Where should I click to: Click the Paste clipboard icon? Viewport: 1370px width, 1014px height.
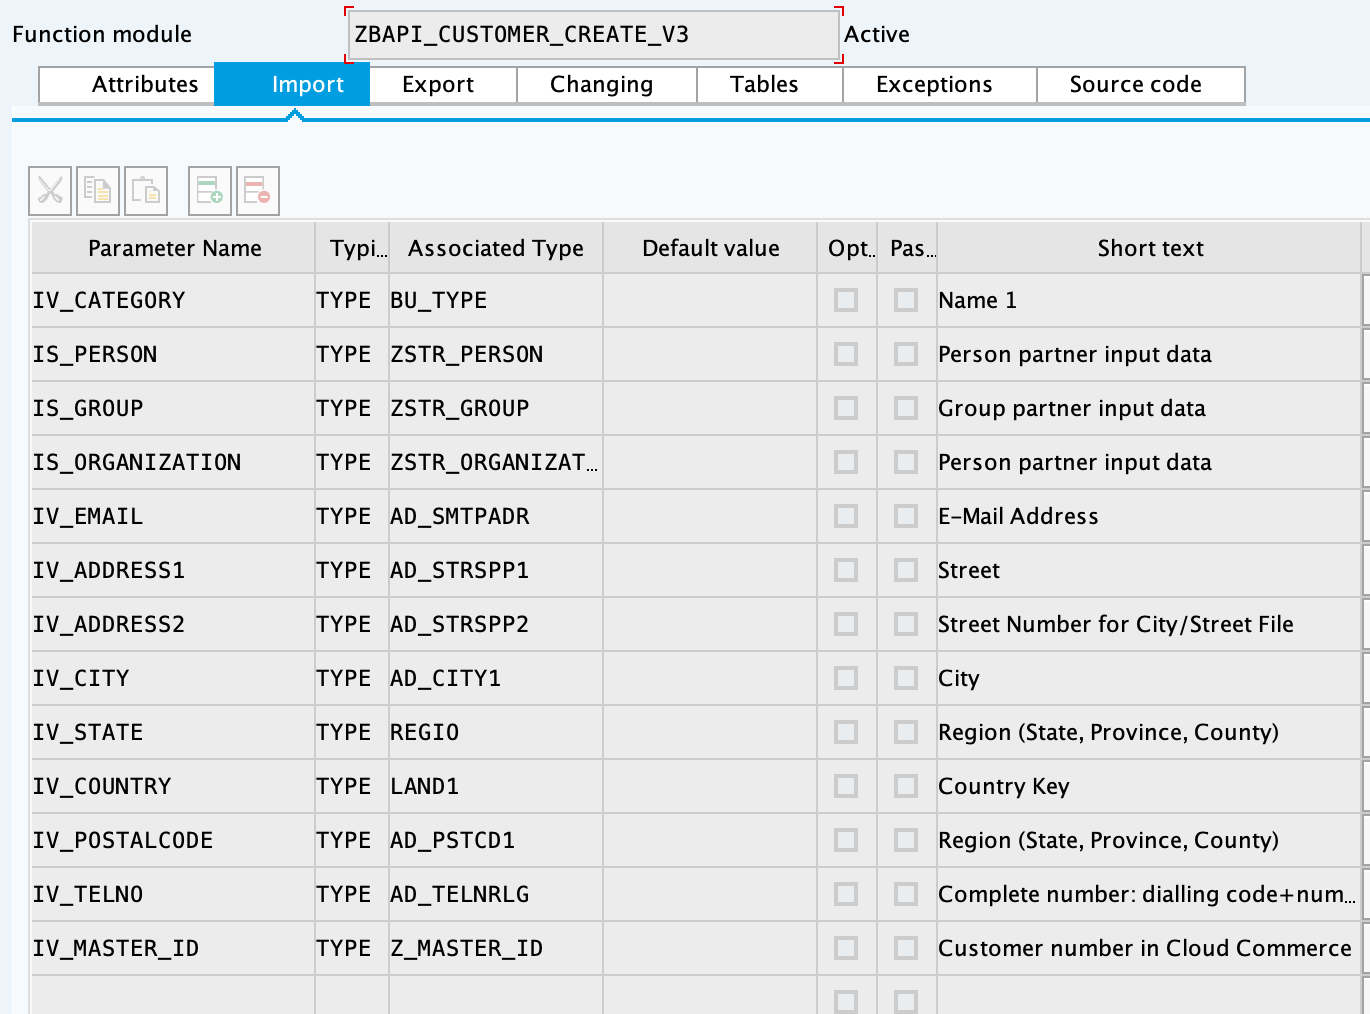pyautogui.click(x=146, y=190)
